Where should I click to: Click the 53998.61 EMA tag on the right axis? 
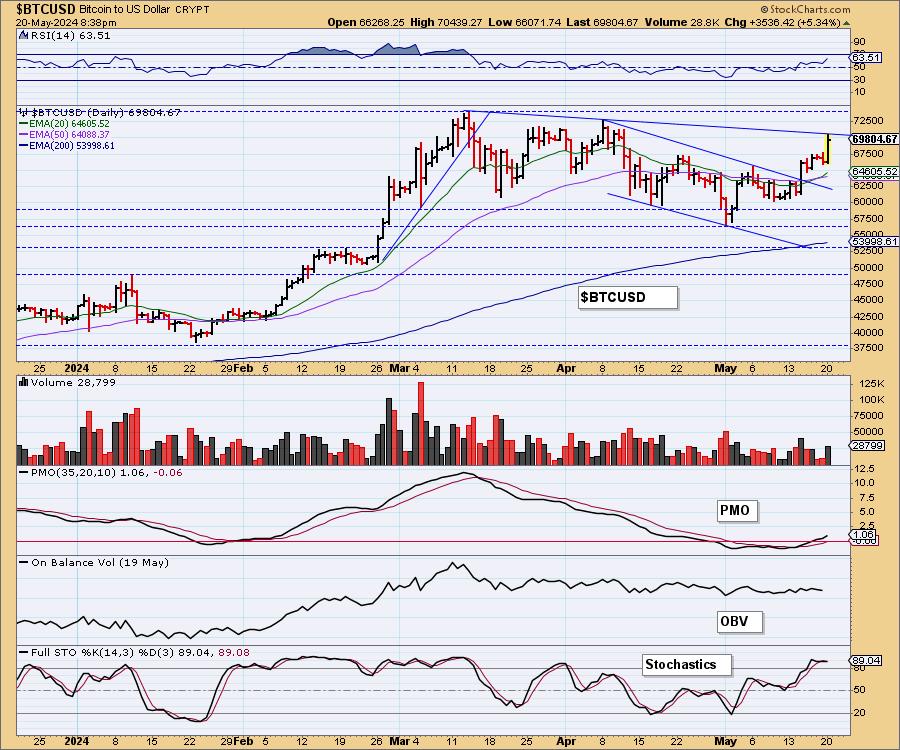(874, 242)
